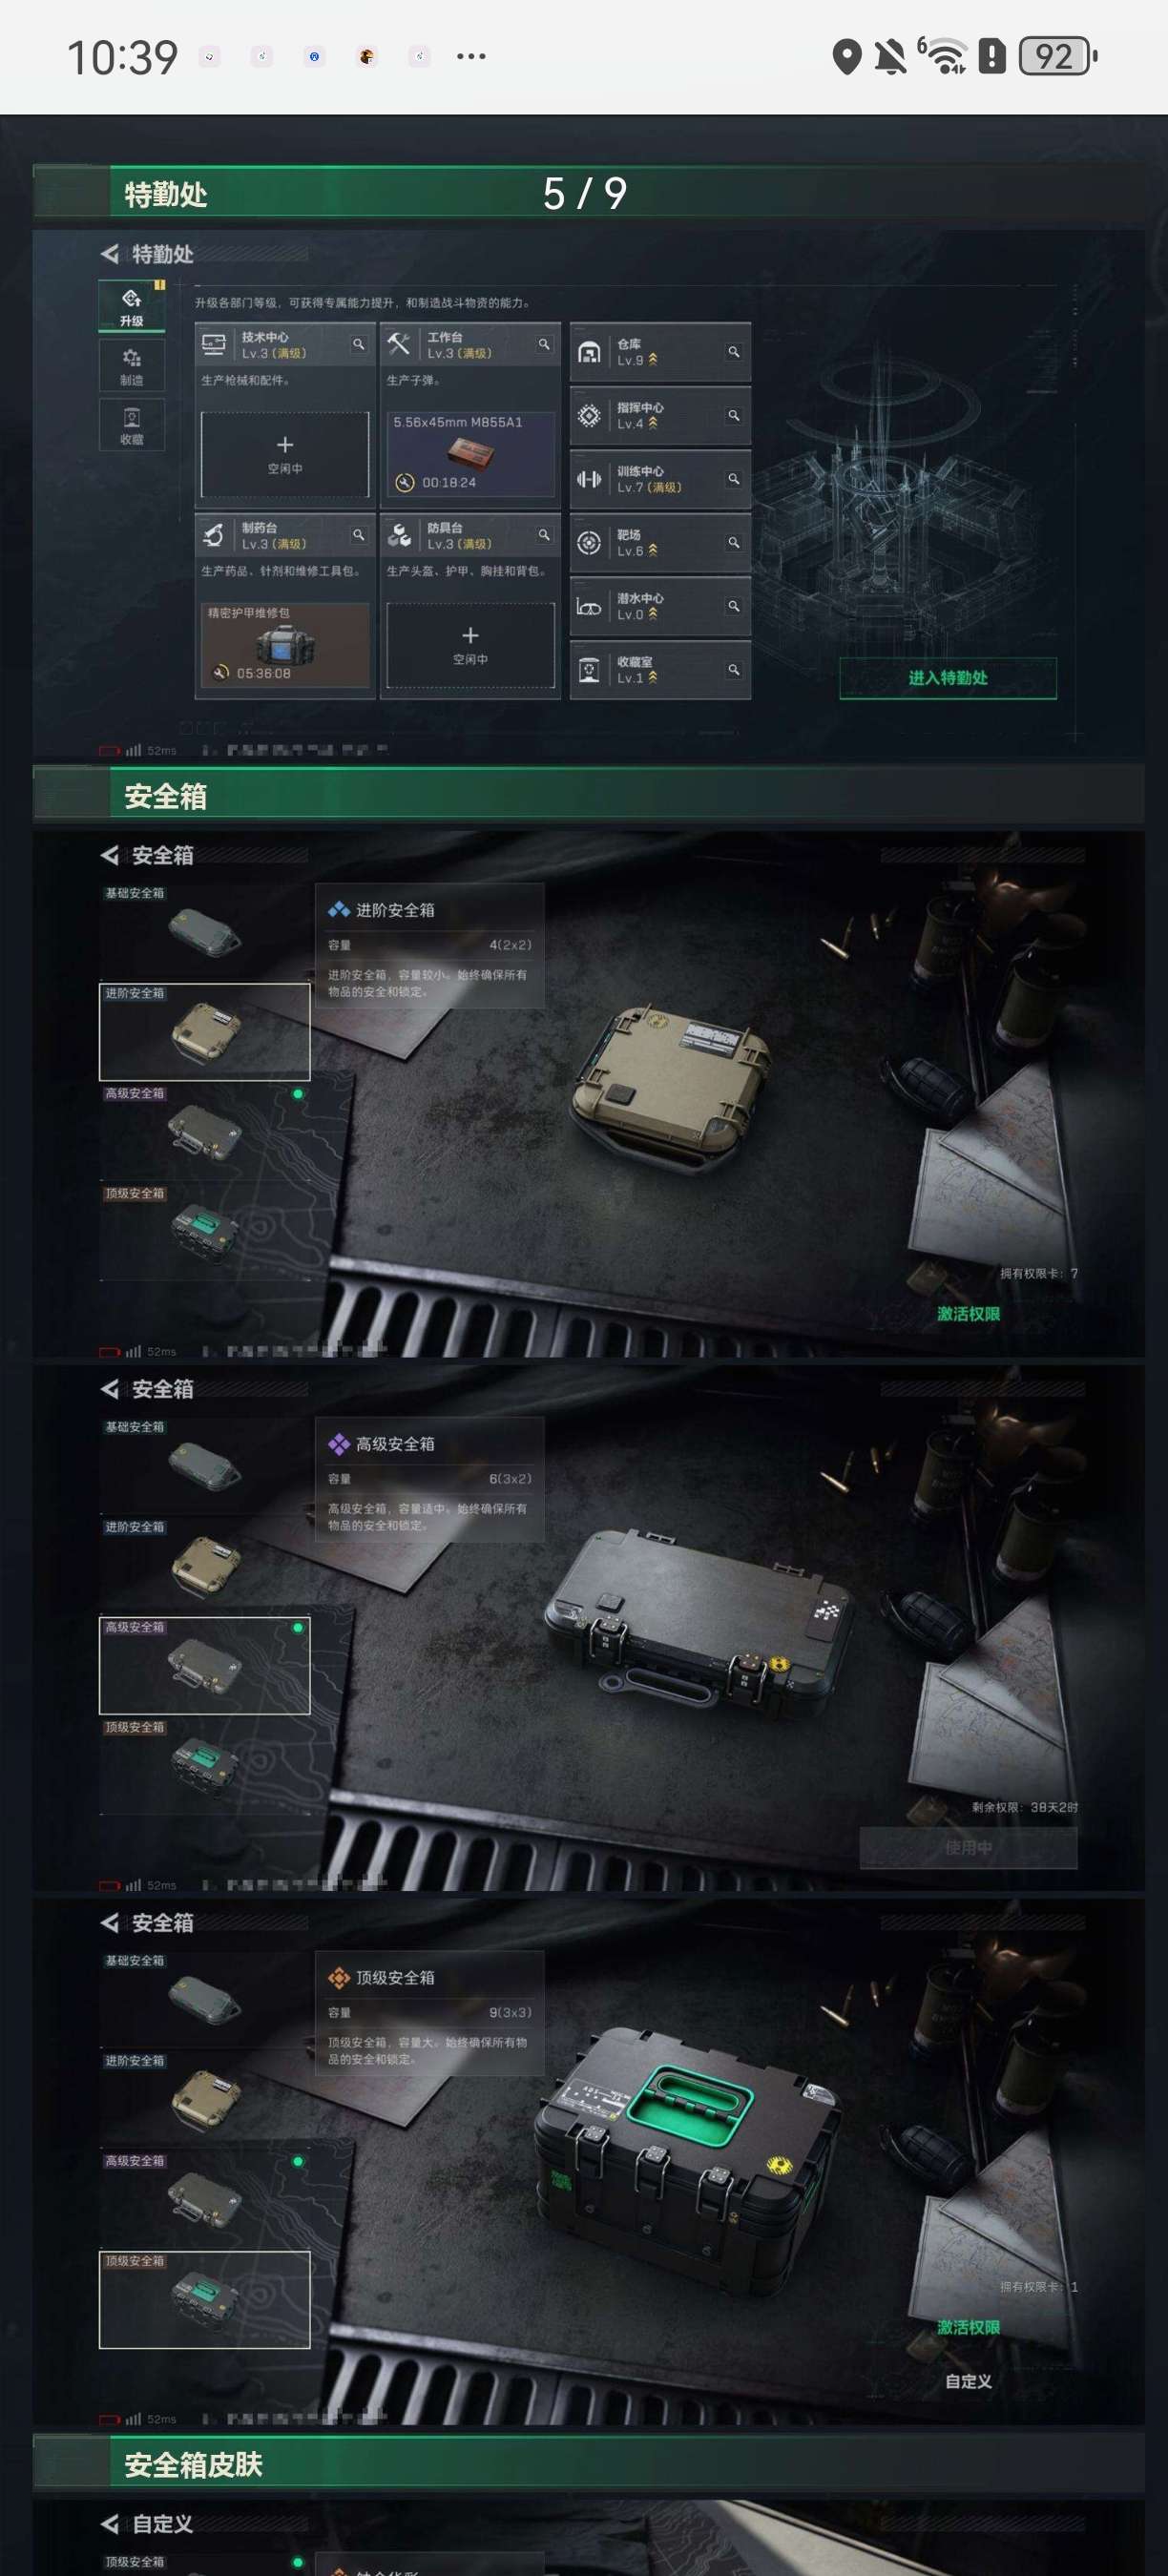Inspect 仓库 Lv.9 with its magnifier
Screen dimensions: 1168x2576
(x=734, y=352)
